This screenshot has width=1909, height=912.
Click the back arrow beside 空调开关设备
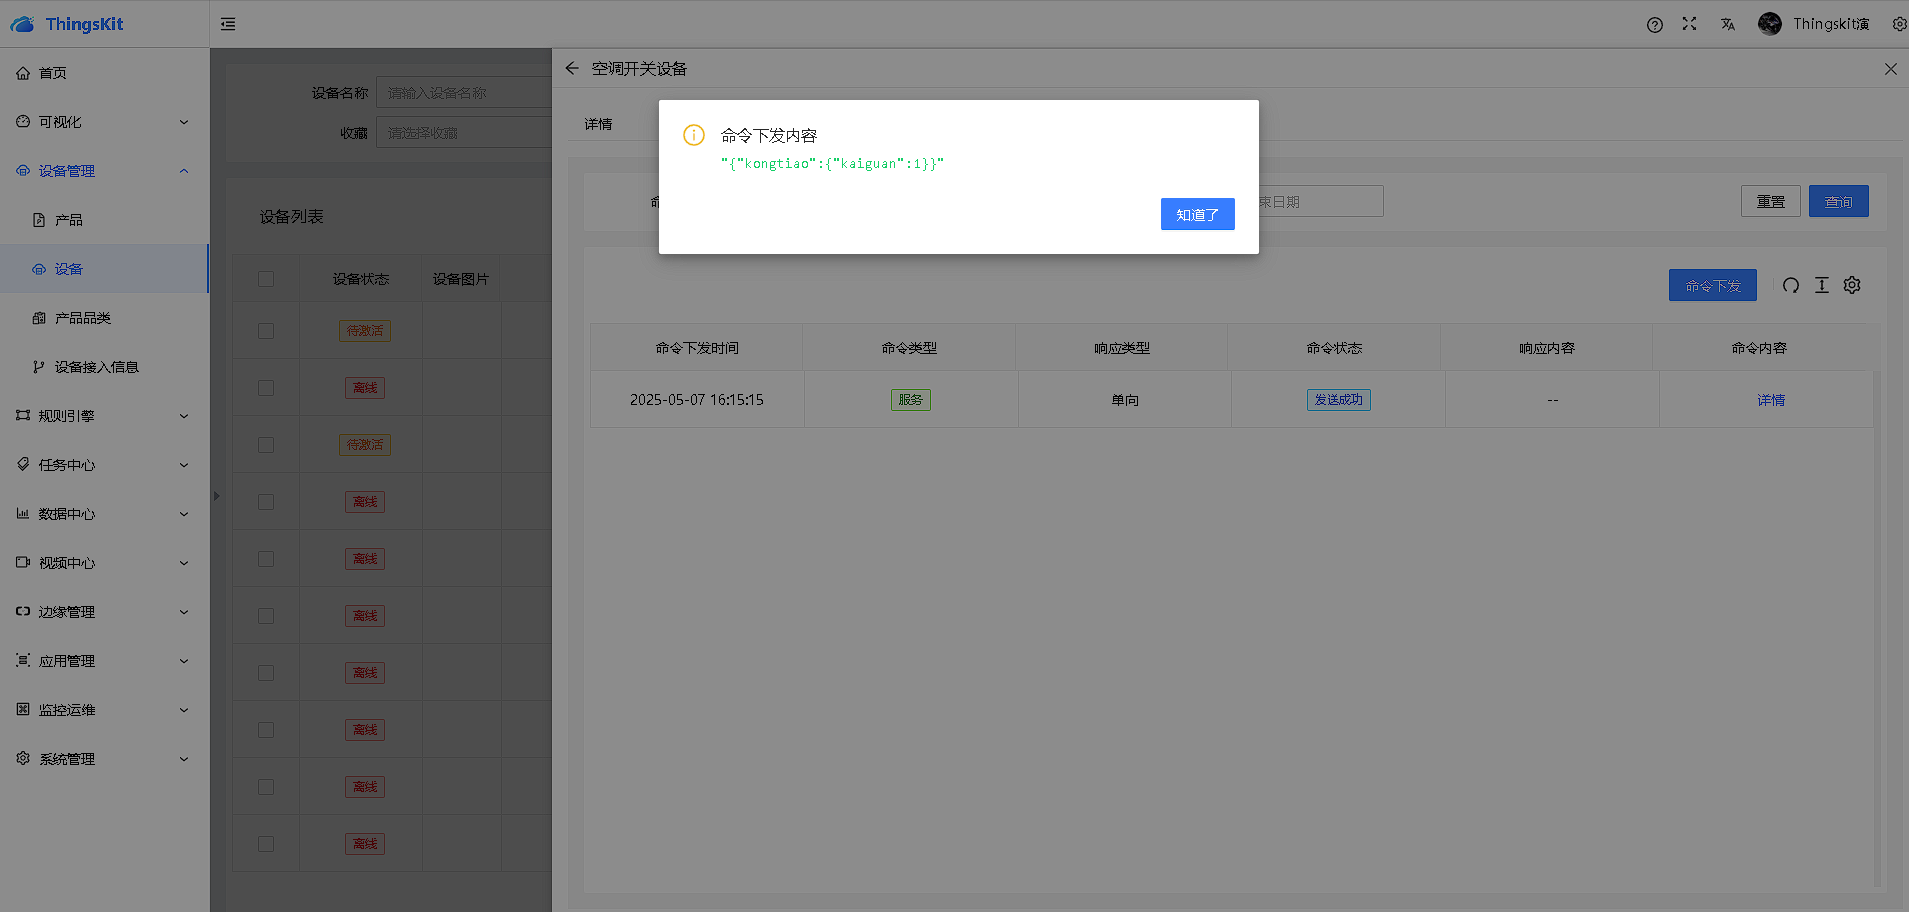pos(572,69)
